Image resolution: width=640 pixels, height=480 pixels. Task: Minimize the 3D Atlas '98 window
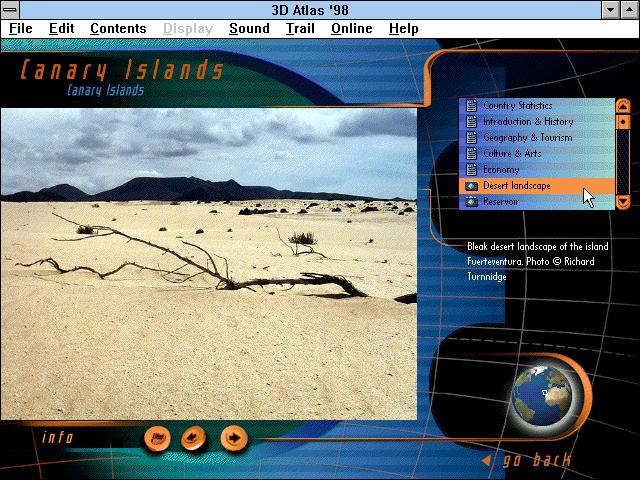tap(611, 10)
